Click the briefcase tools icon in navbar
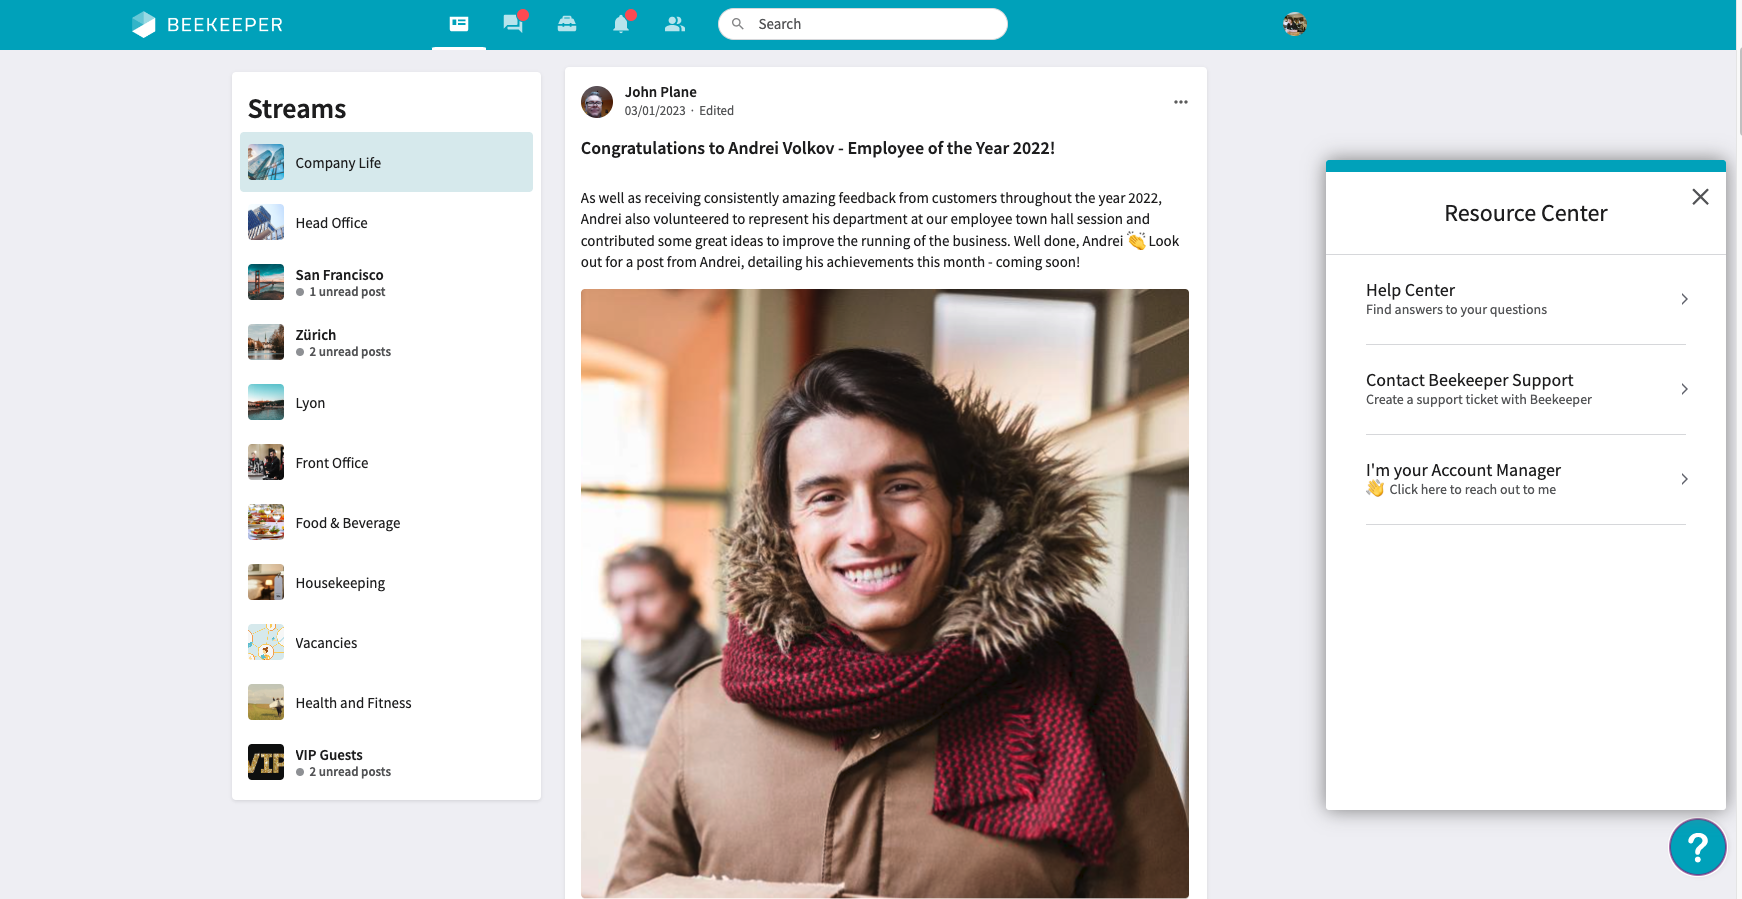 (567, 24)
